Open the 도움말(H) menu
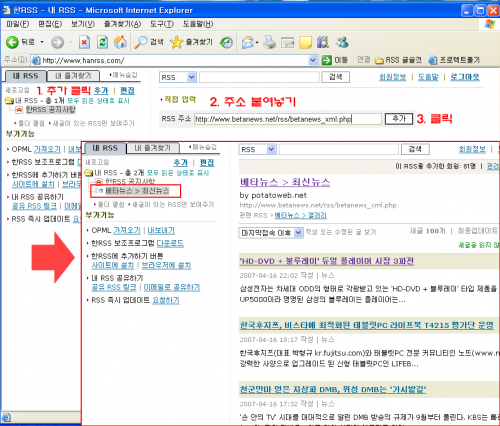The width and height of the screenshot is (500, 426). pyautogui.click(x=198, y=24)
